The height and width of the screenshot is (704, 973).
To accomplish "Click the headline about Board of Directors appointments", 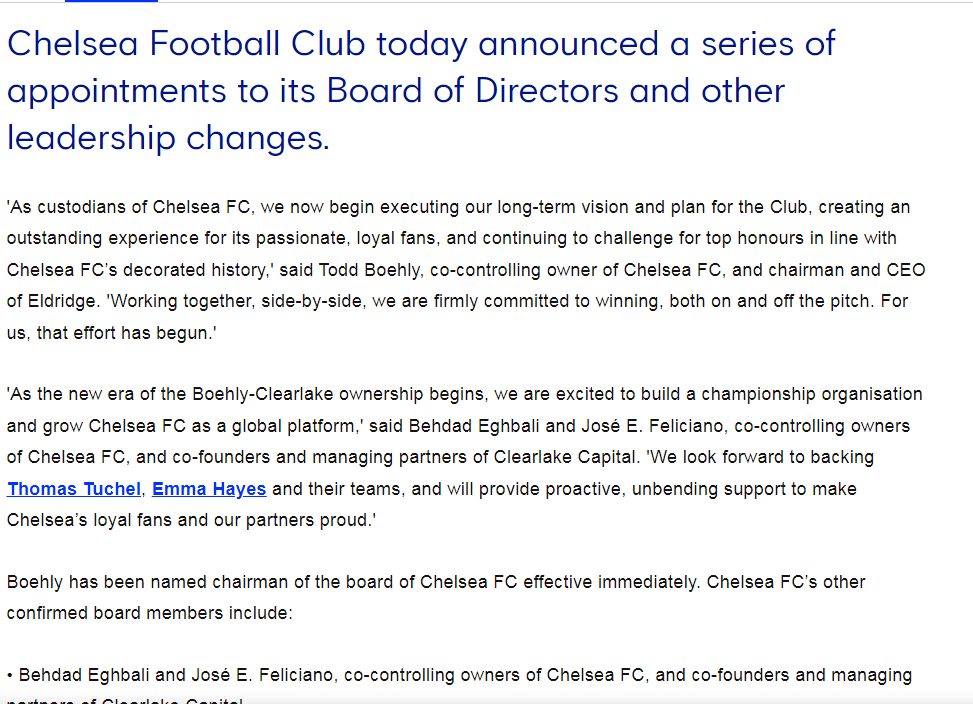I will point(421,91).
